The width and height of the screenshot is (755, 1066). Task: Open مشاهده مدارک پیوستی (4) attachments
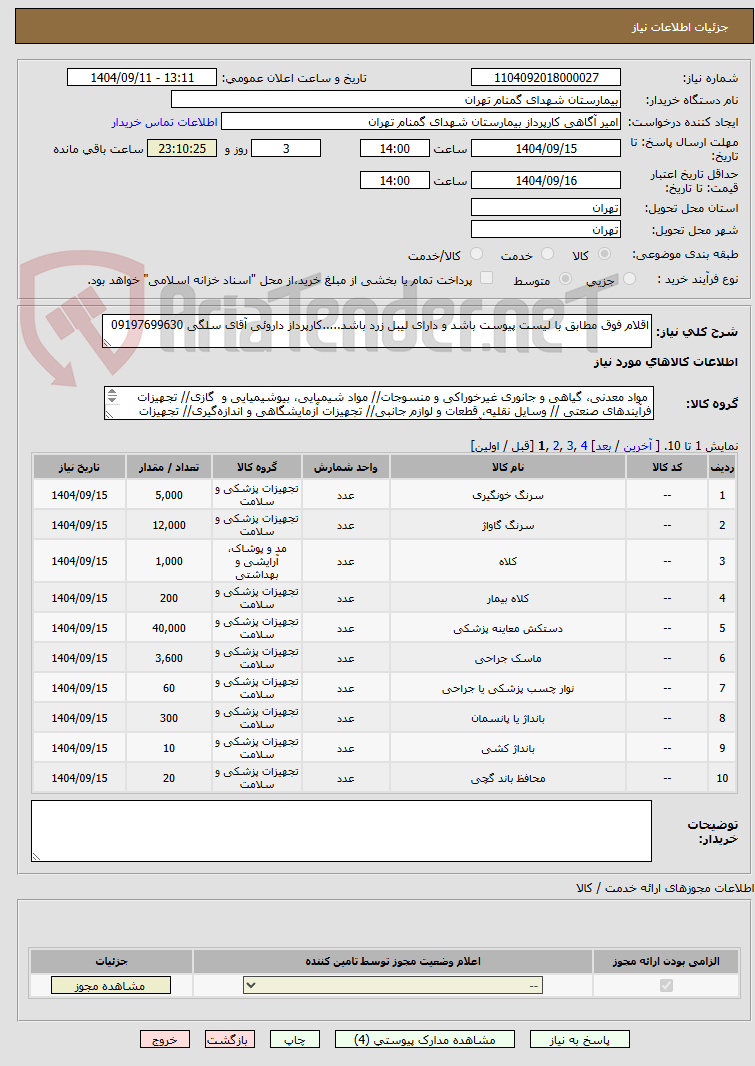[x=425, y=1039]
